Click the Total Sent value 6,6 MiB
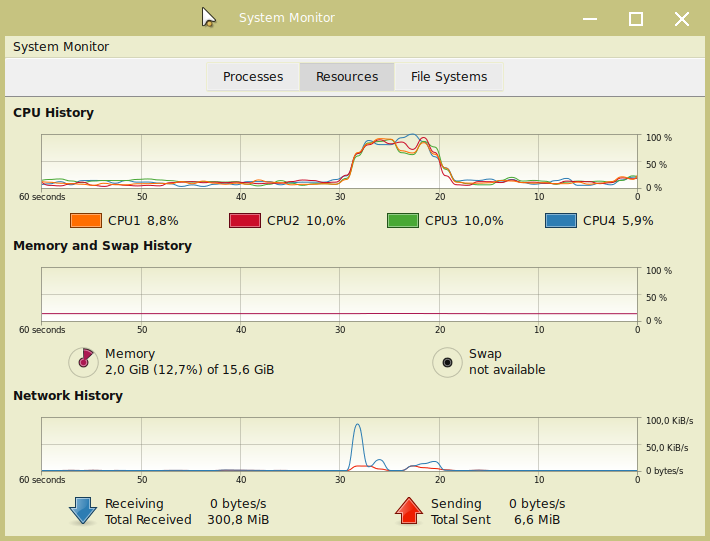This screenshot has height=541, width=710. (537, 520)
